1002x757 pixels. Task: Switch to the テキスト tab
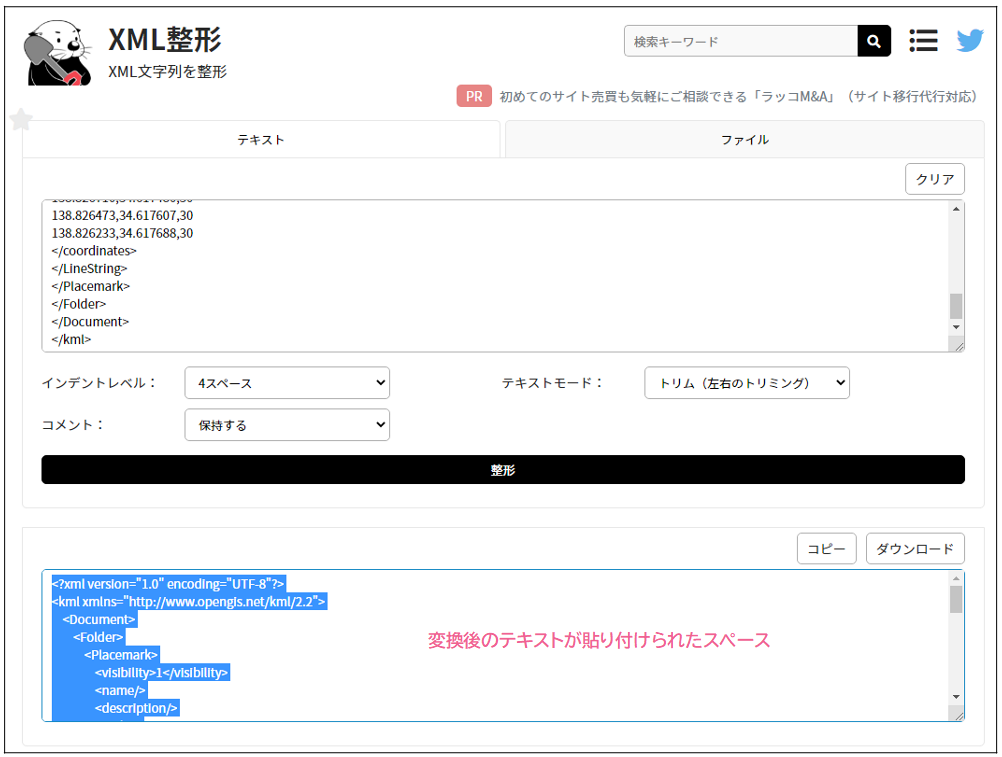tap(261, 140)
